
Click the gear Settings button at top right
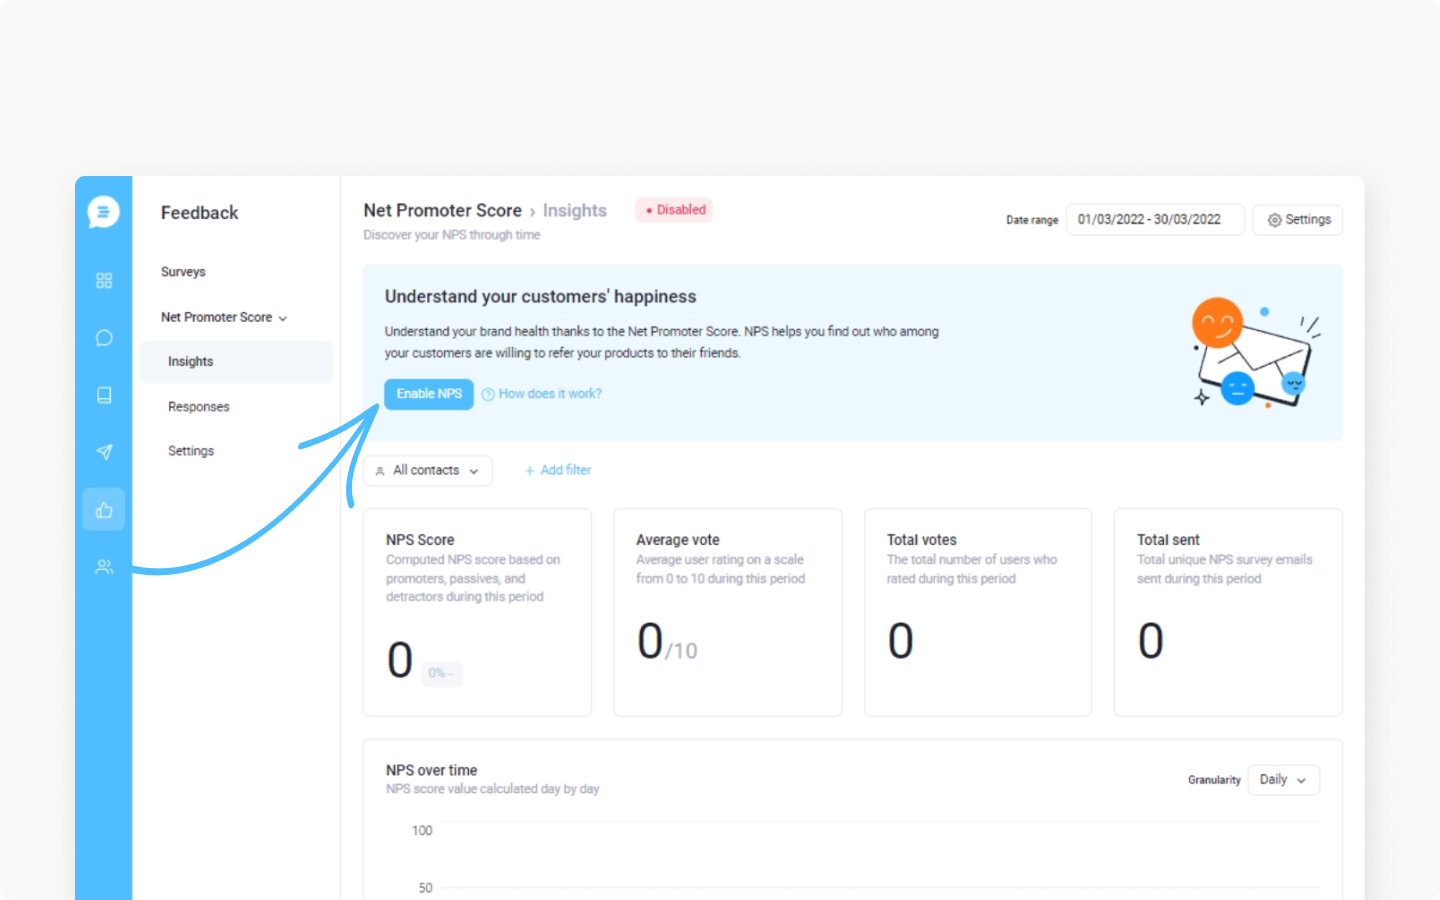click(1298, 220)
